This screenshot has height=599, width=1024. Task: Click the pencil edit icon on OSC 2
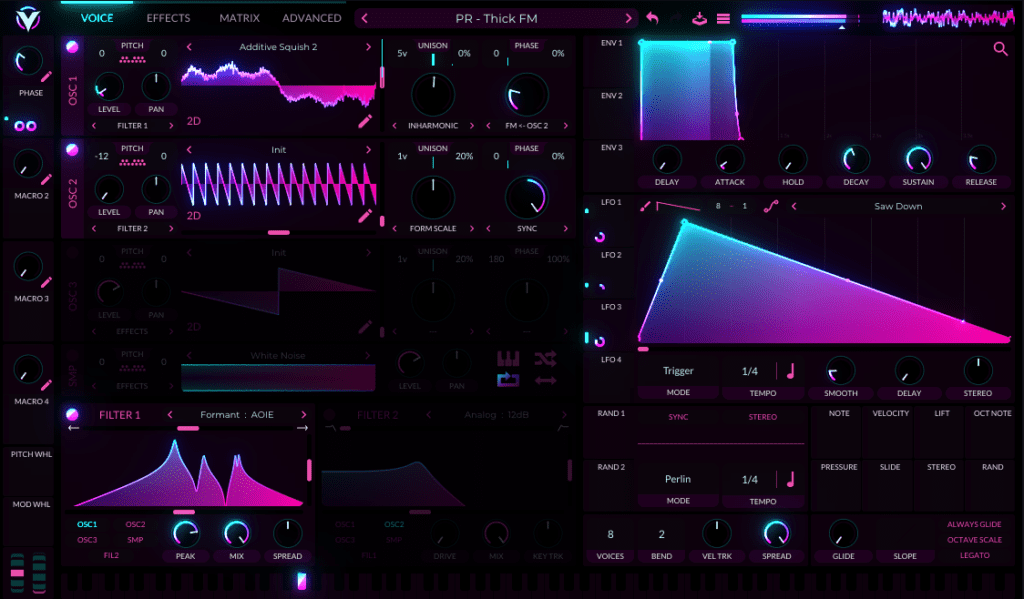(x=366, y=215)
